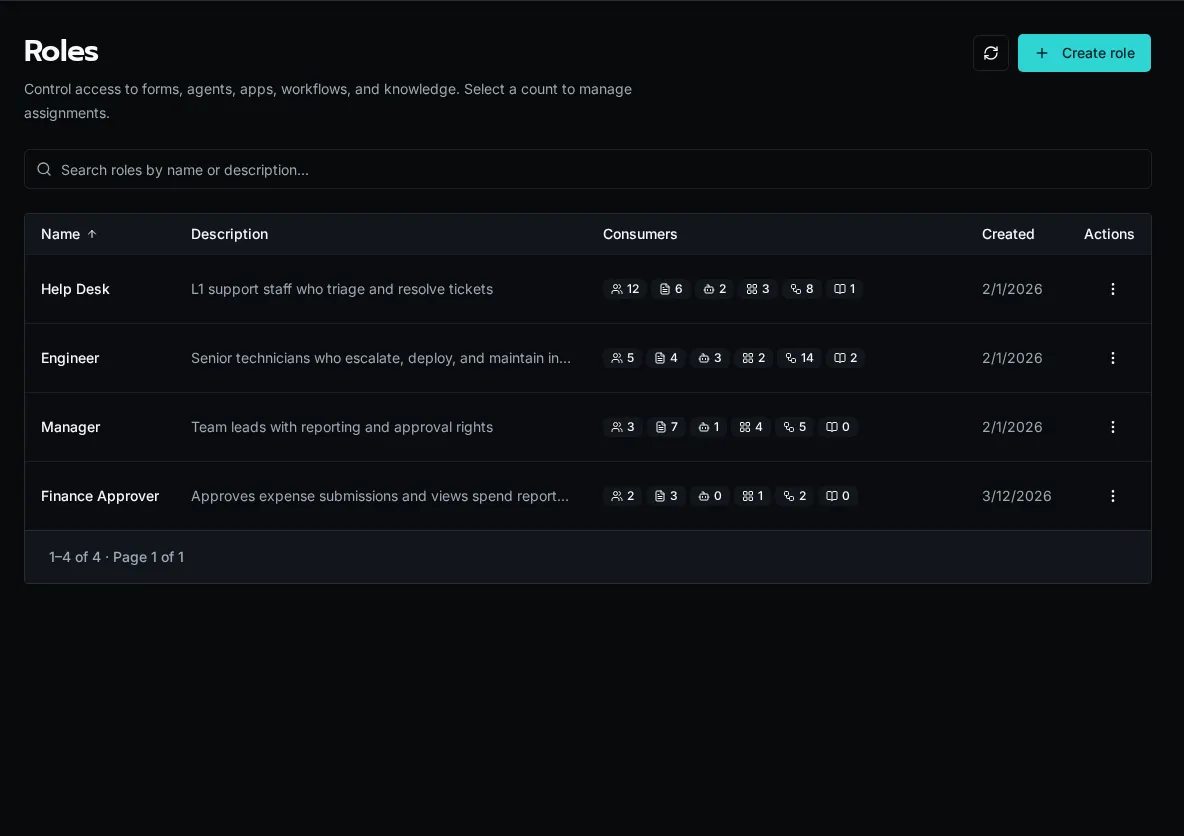Open Help Desk workflows count chip (8)

[x=801, y=289]
